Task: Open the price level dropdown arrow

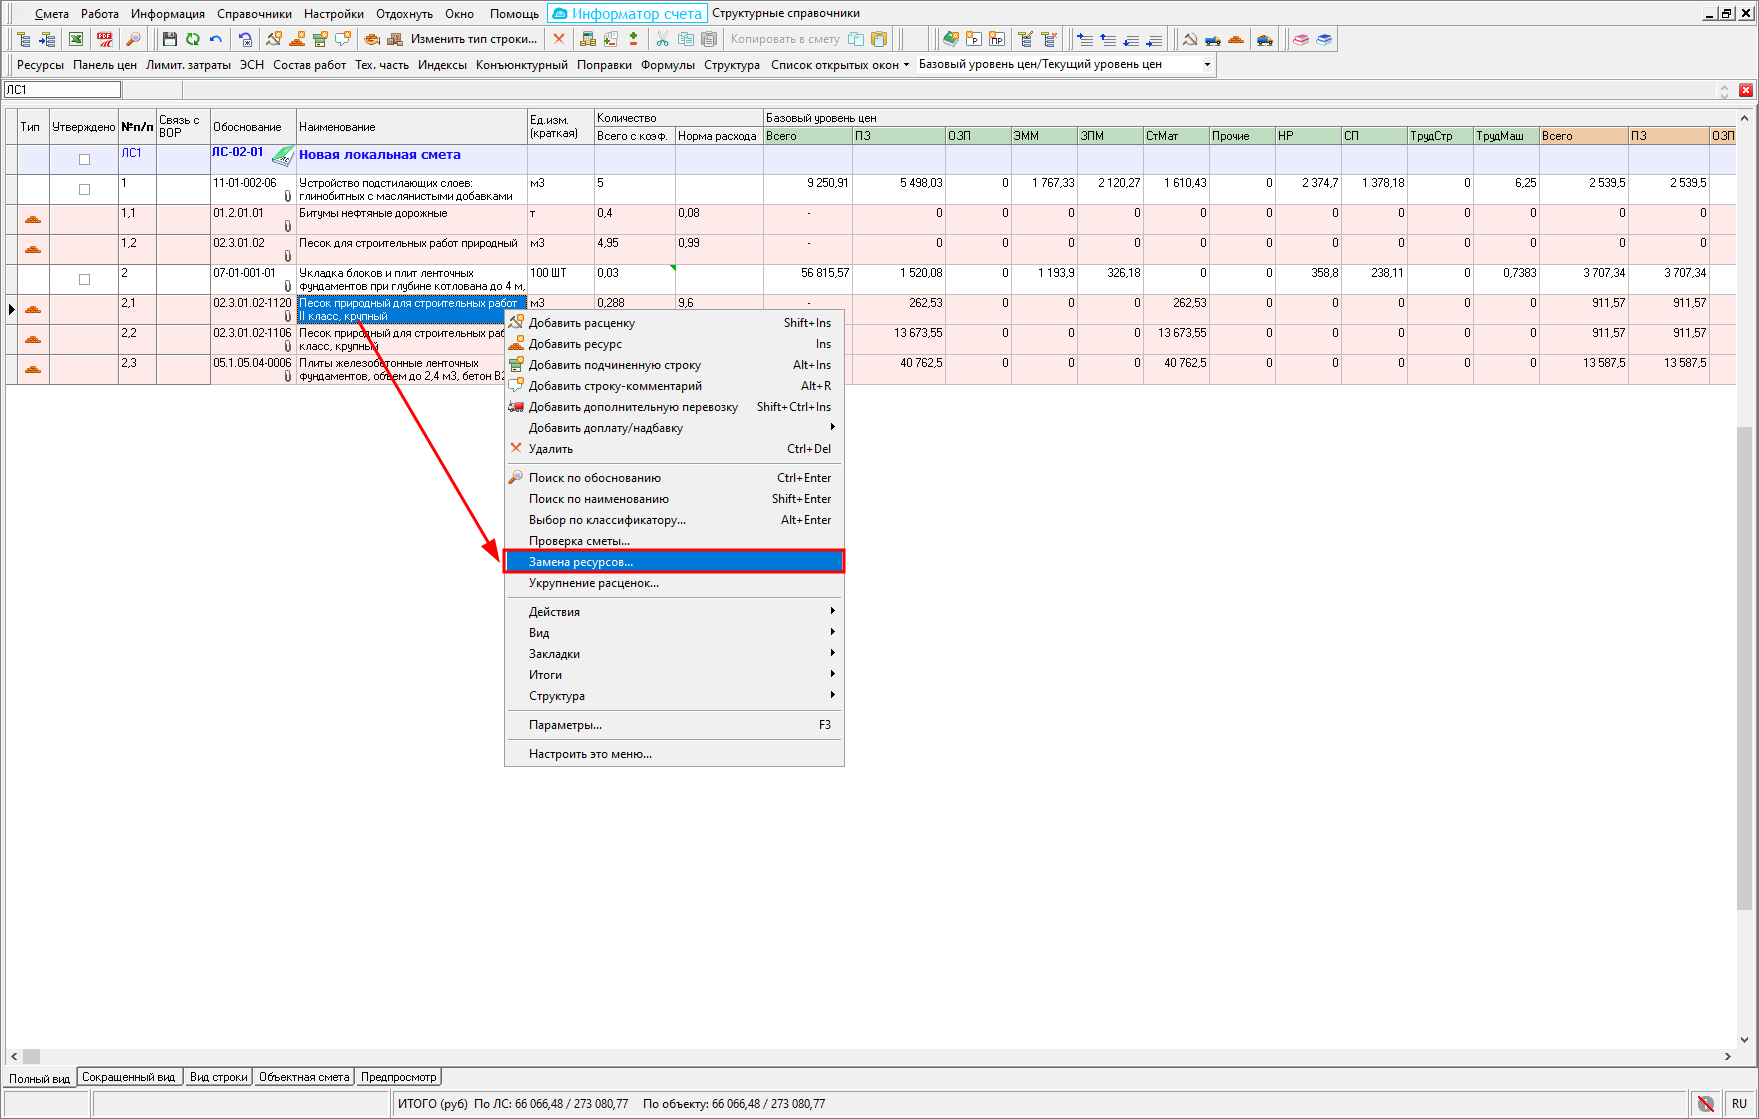Action: click(1207, 65)
